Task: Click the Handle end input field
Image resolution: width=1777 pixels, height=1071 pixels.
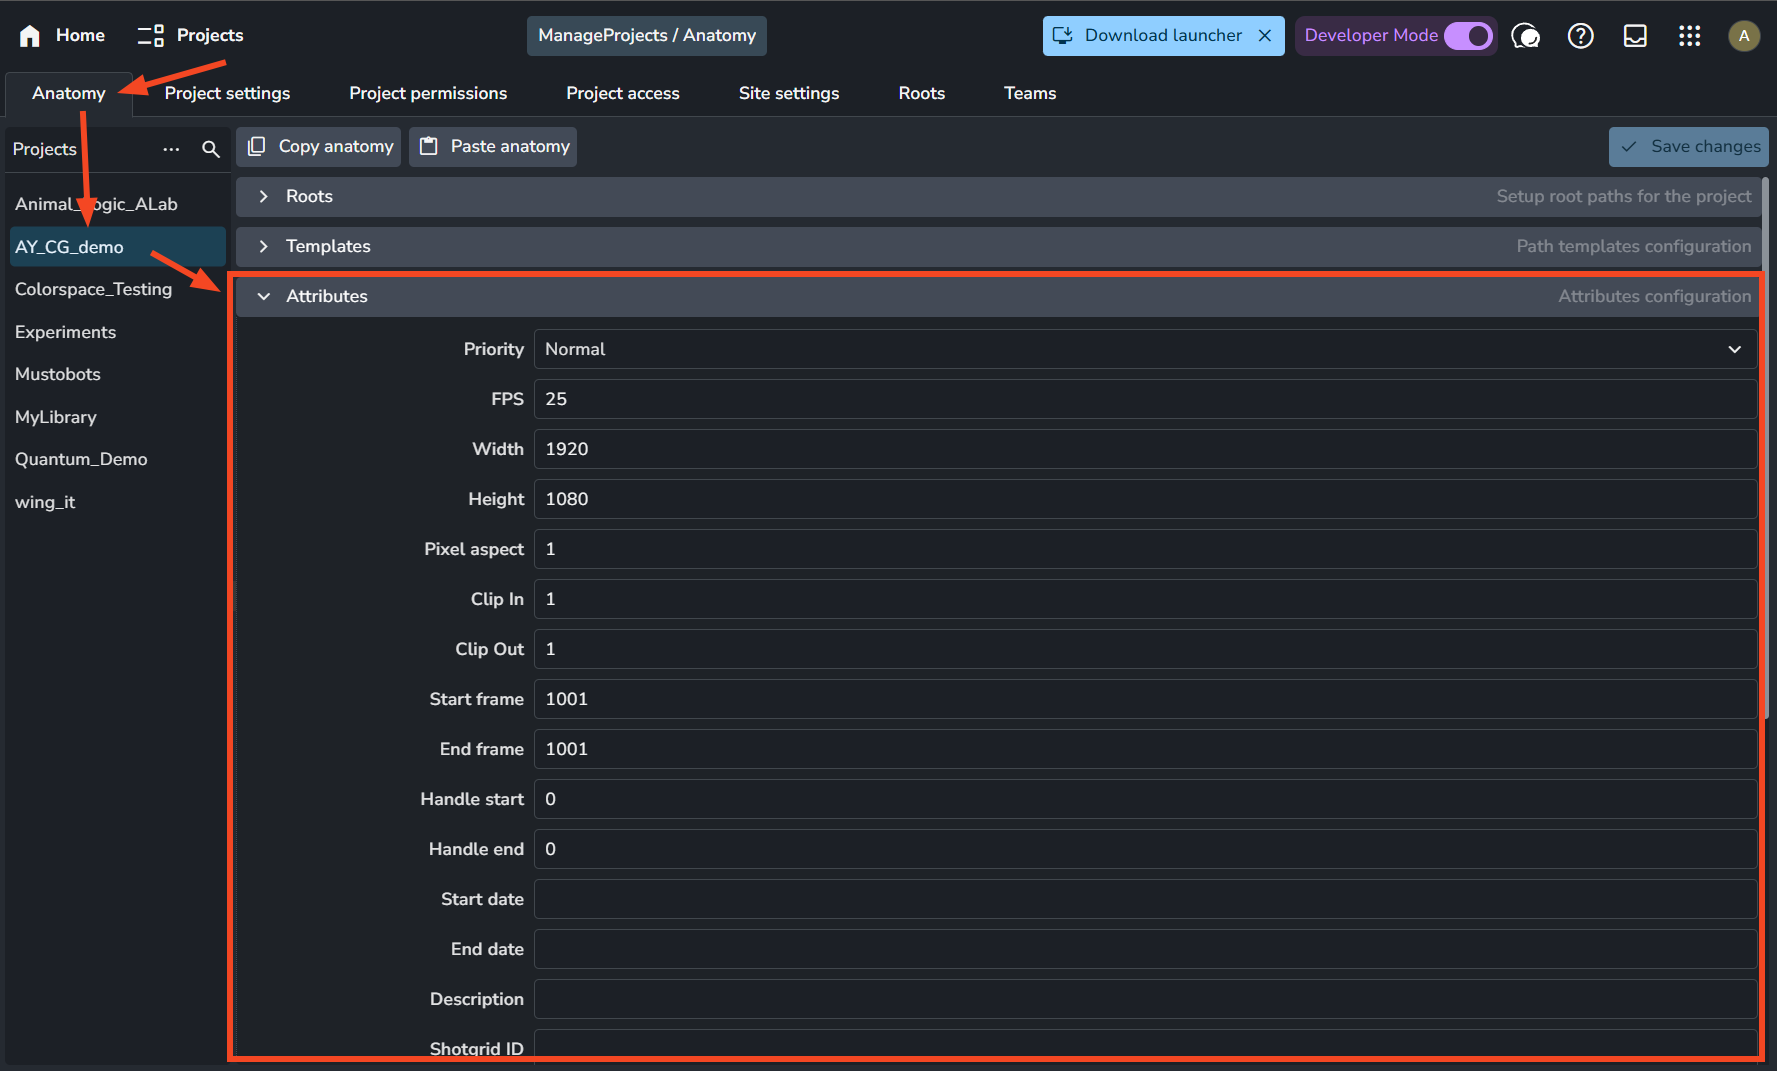Action: (1145, 849)
